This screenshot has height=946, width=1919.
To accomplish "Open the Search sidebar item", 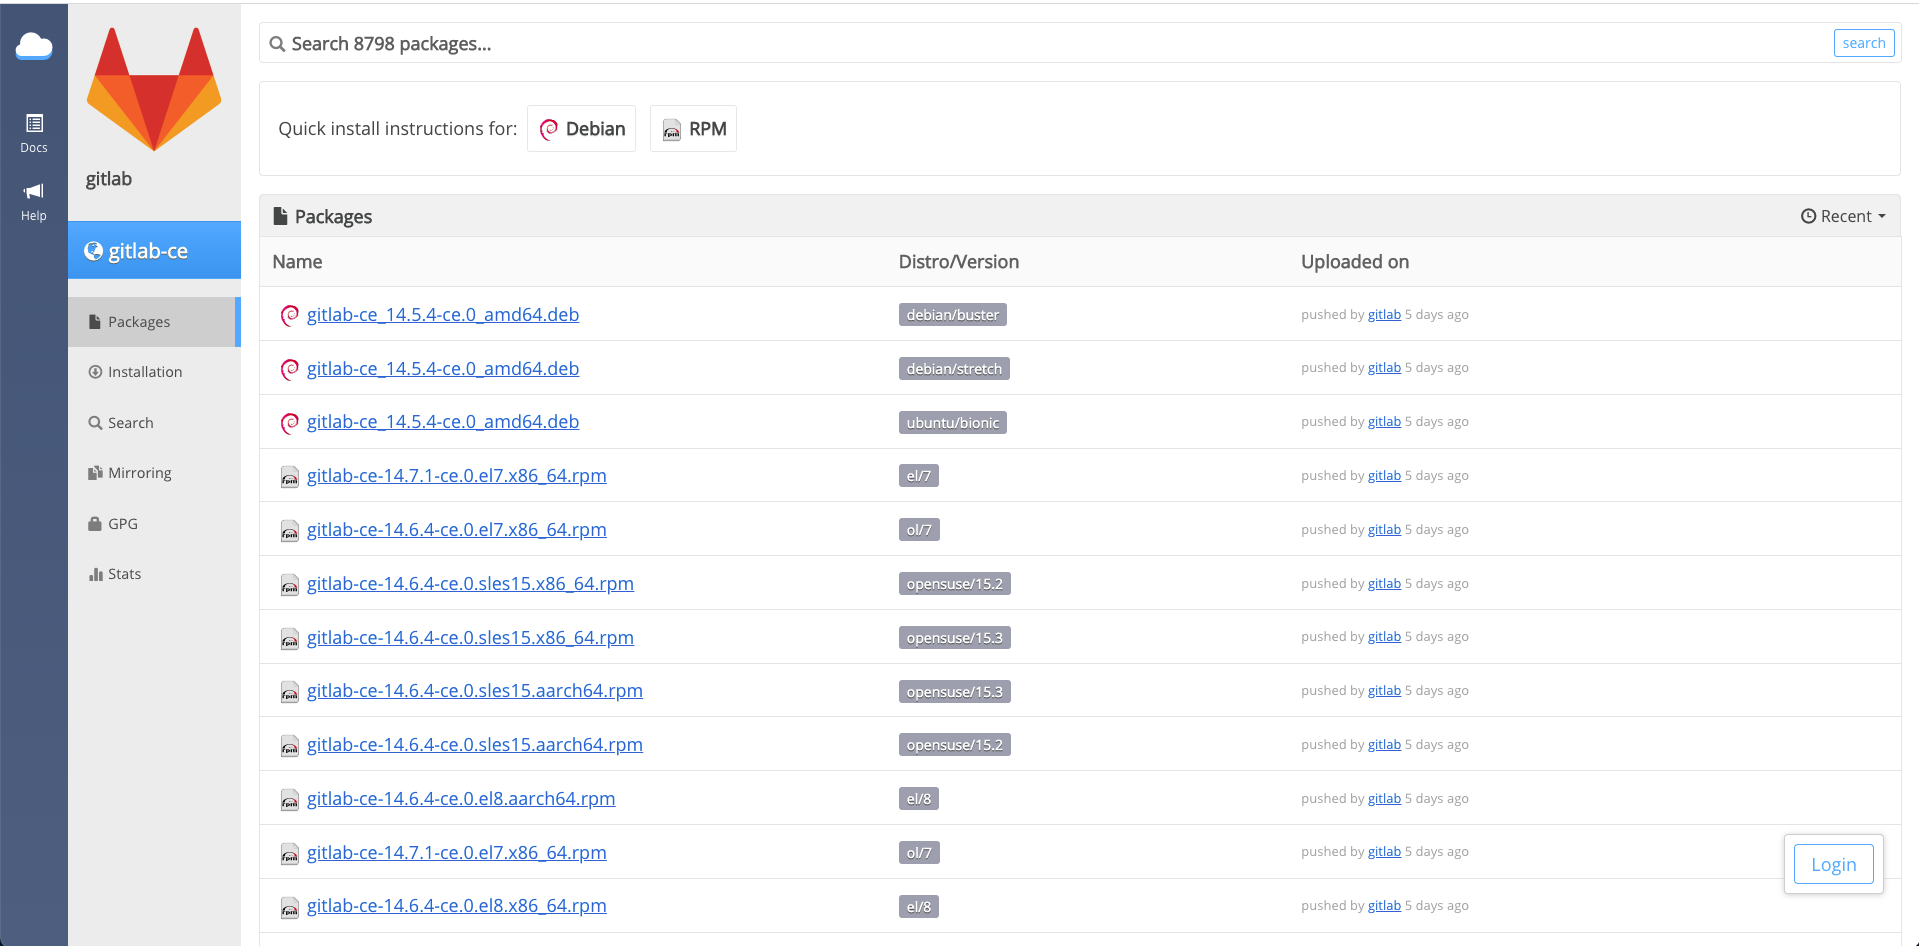I will (x=154, y=423).
